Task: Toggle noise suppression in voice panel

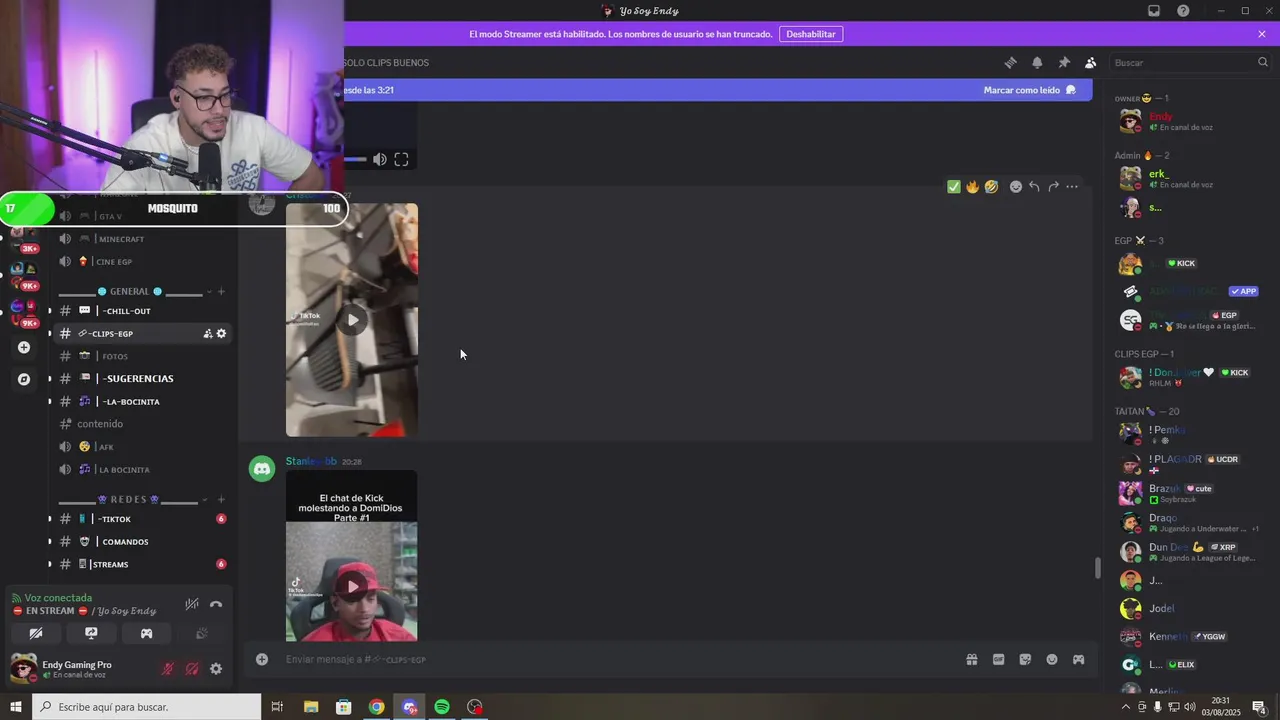Action: [x=192, y=604]
